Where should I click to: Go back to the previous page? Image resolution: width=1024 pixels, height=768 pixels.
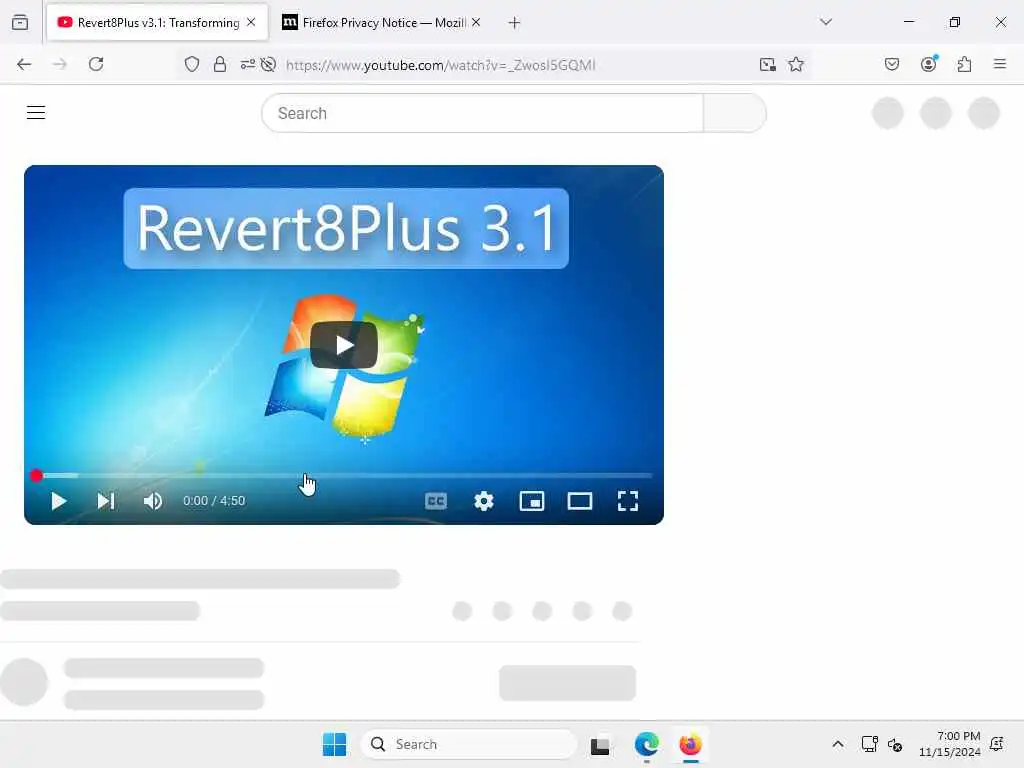[x=24, y=64]
